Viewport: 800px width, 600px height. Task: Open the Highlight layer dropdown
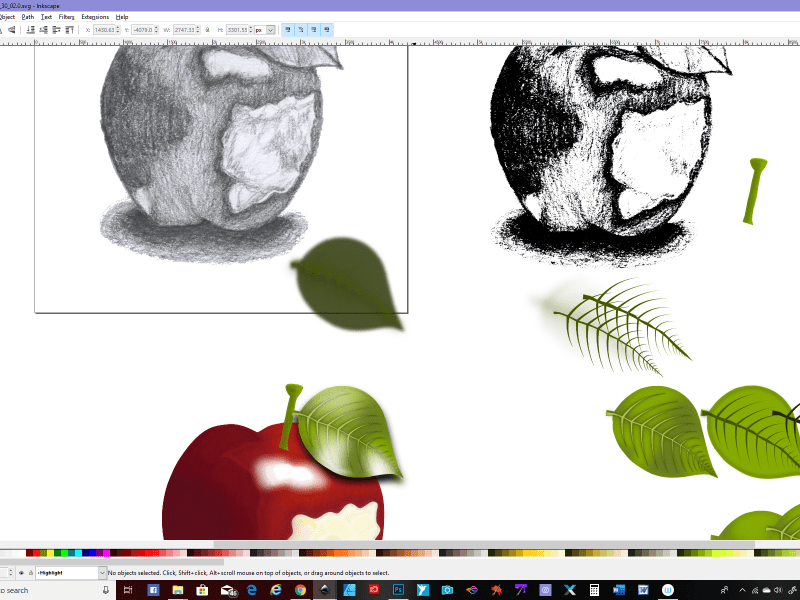(101, 573)
